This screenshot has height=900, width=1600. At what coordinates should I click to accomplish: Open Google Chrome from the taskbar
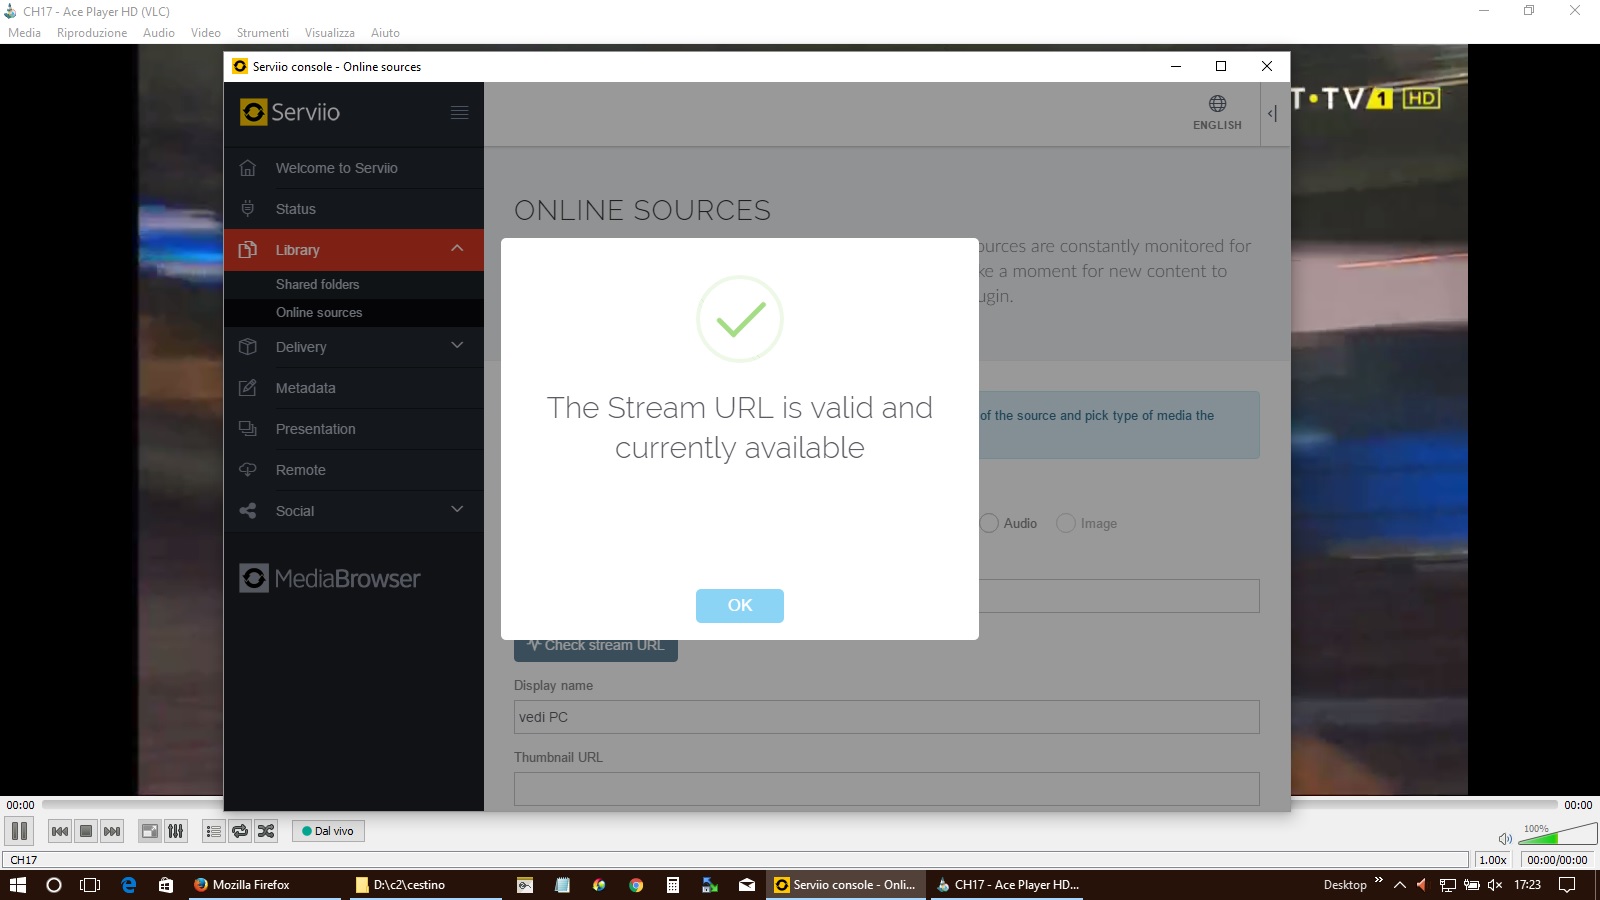tap(636, 885)
